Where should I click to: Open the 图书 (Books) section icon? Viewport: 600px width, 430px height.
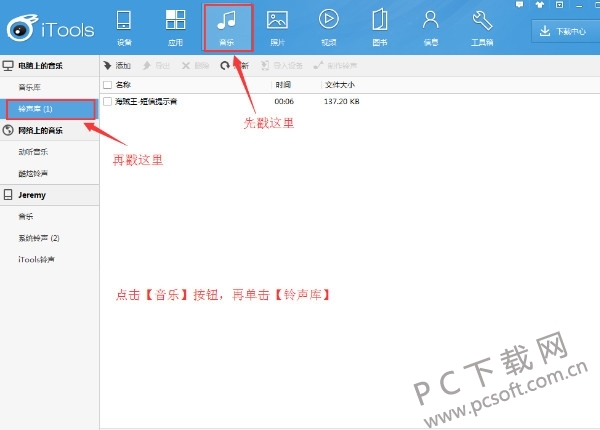point(380,26)
